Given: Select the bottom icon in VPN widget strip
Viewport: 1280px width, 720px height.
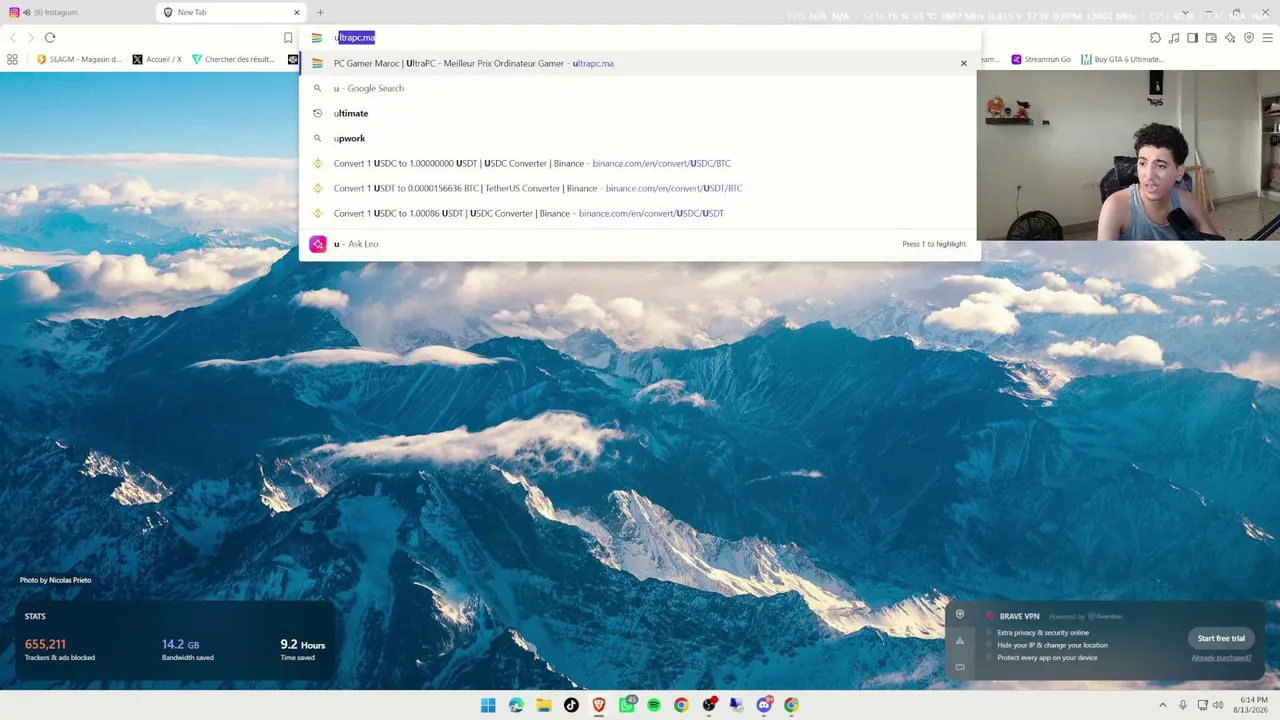Looking at the screenshot, I should (x=960, y=667).
